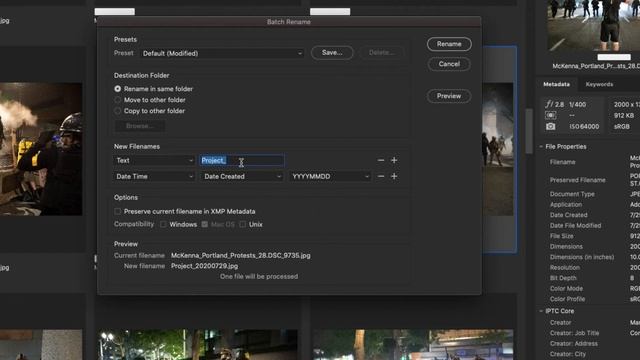Click the Bit Depth metadata row
Image resolution: width=640 pixels, height=360 pixels.
[x=594, y=278]
